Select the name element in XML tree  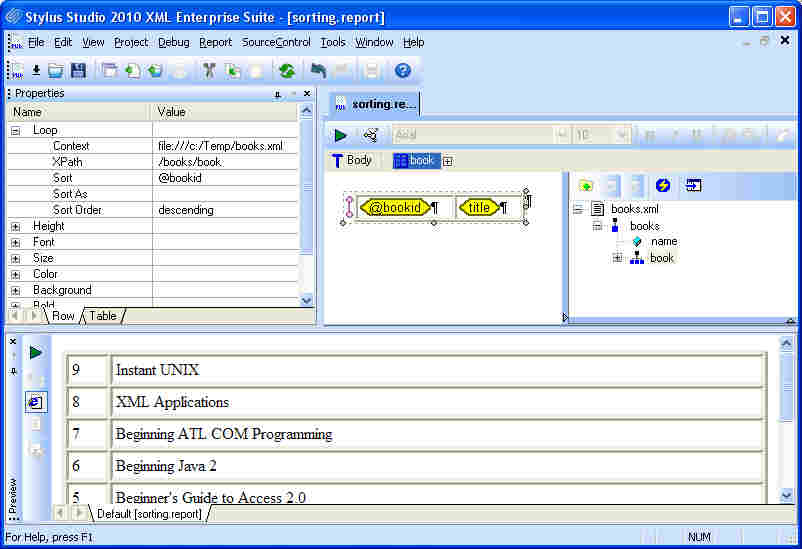coord(663,241)
